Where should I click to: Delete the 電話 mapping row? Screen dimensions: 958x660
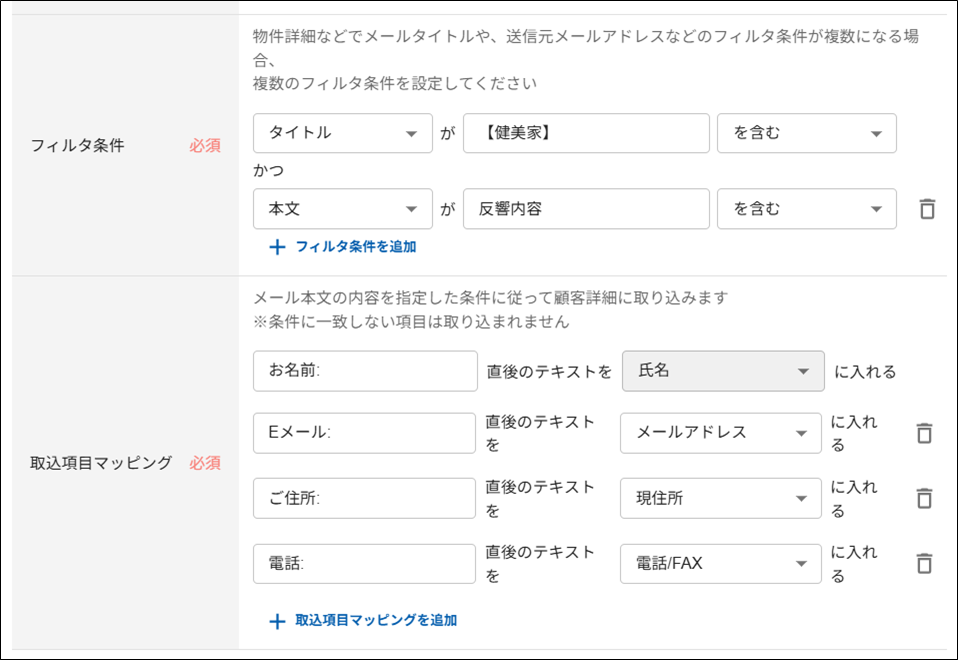coord(924,563)
